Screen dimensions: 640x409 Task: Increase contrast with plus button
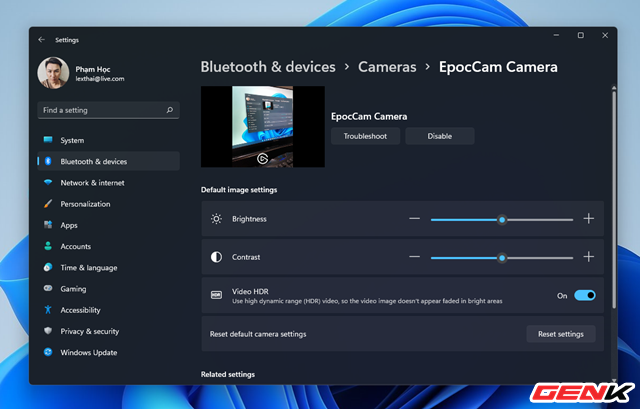[589, 257]
